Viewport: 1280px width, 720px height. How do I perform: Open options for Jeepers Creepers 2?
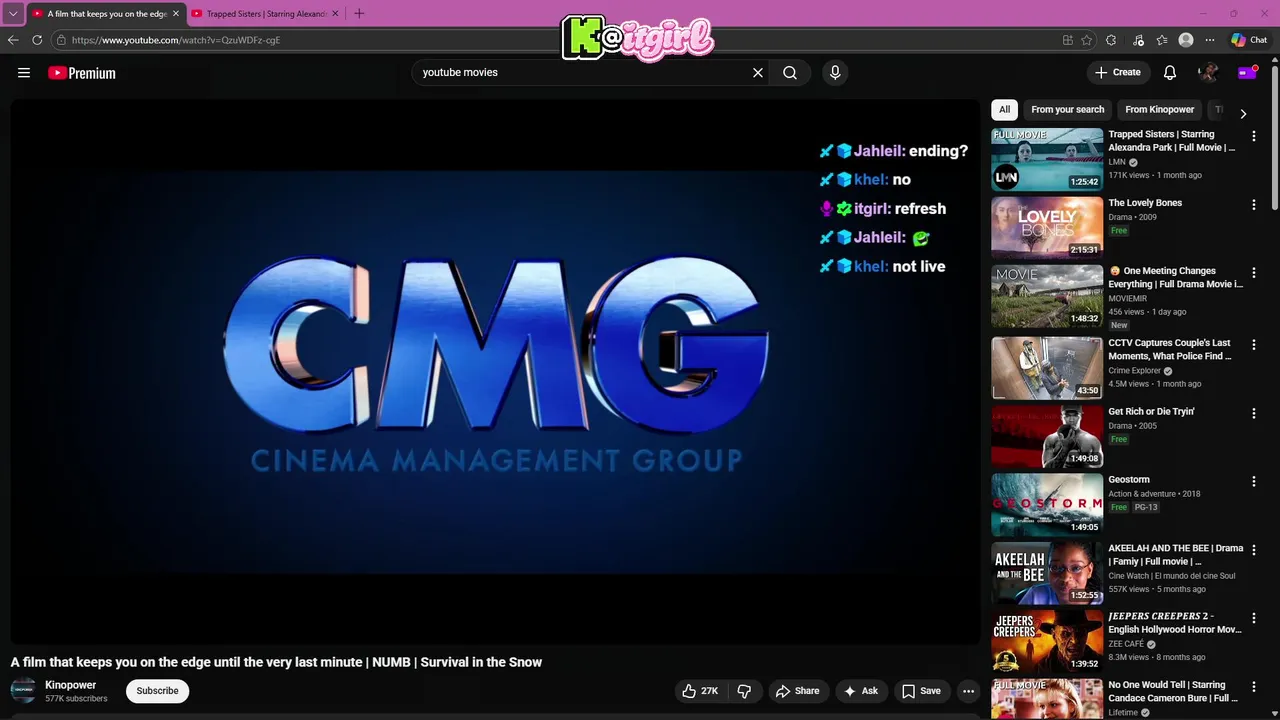1254,618
